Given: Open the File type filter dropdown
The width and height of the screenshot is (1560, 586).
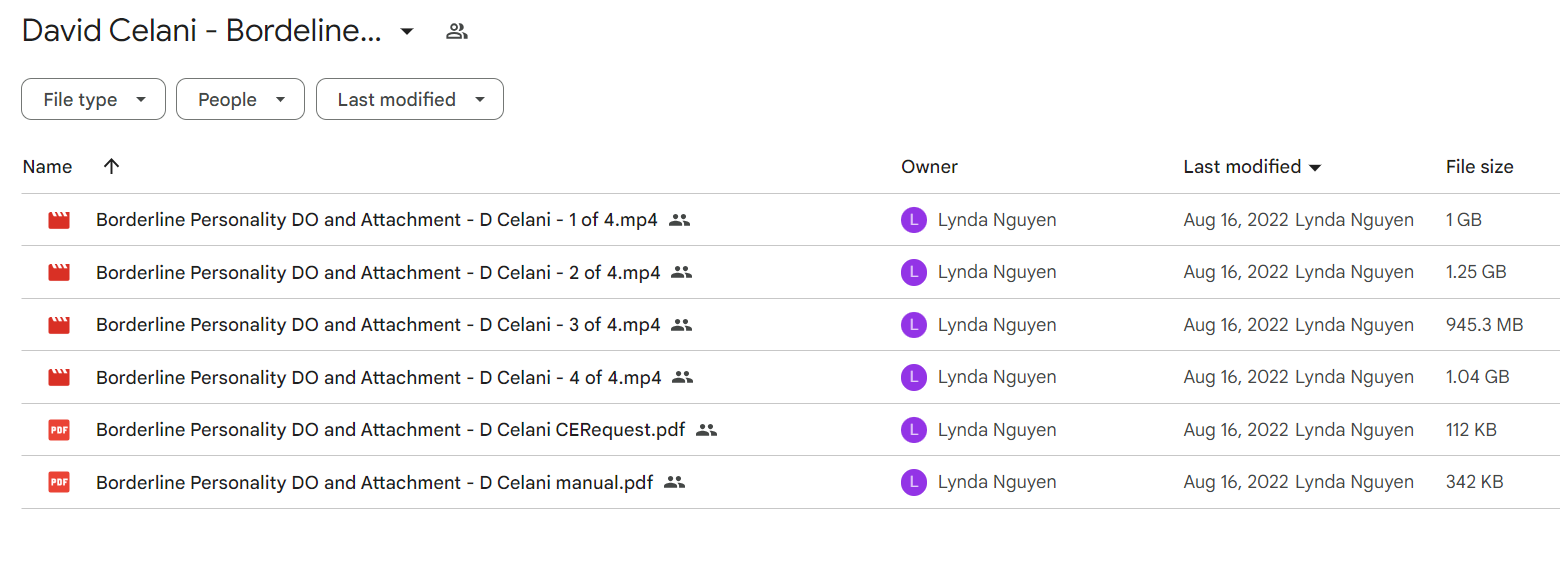Looking at the screenshot, I should point(93,99).
